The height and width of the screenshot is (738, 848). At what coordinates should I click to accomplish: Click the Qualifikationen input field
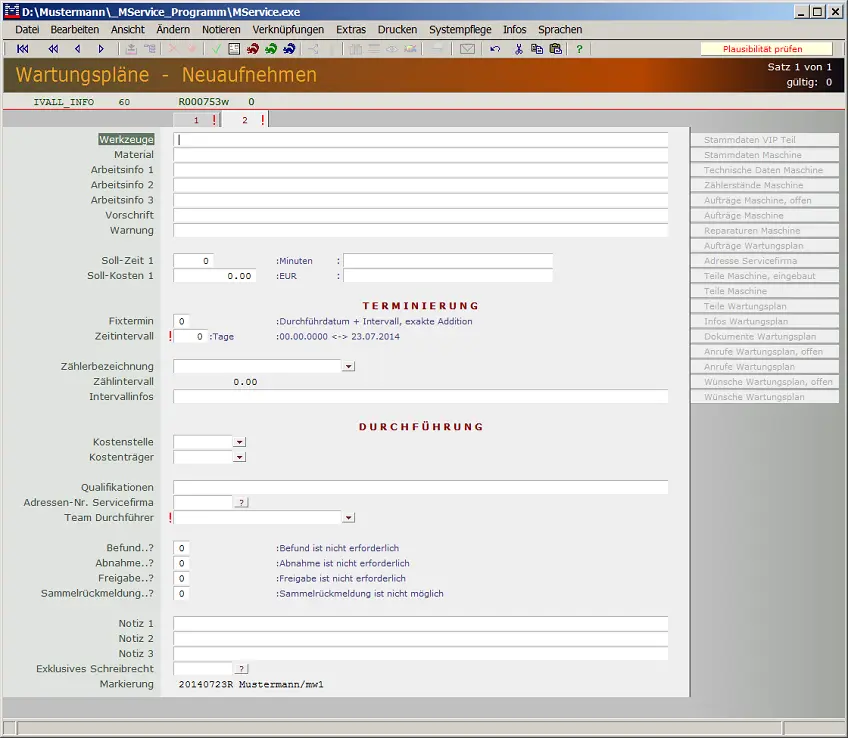pos(420,487)
